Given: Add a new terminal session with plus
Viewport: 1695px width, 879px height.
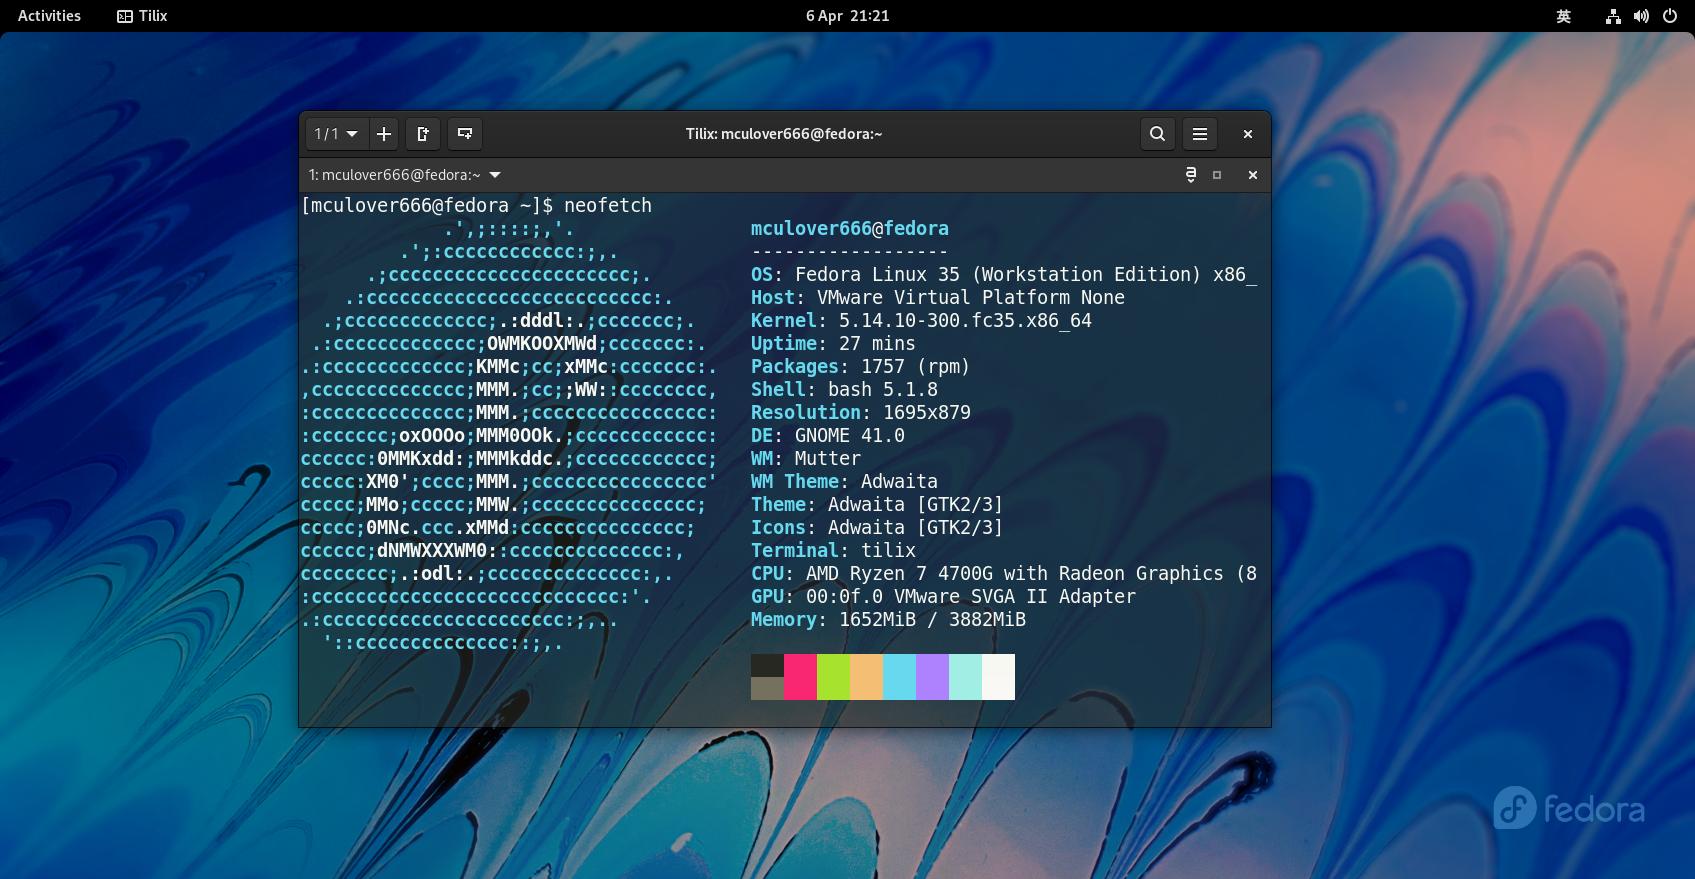Looking at the screenshot, I should coord(384,134).
